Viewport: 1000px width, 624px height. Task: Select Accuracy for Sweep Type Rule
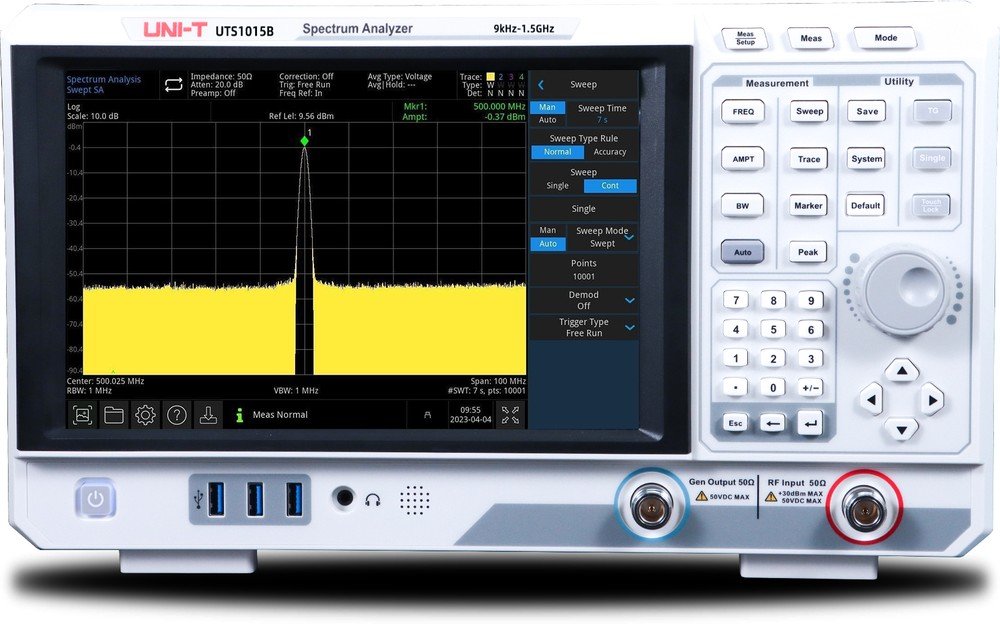pos(610,152)
